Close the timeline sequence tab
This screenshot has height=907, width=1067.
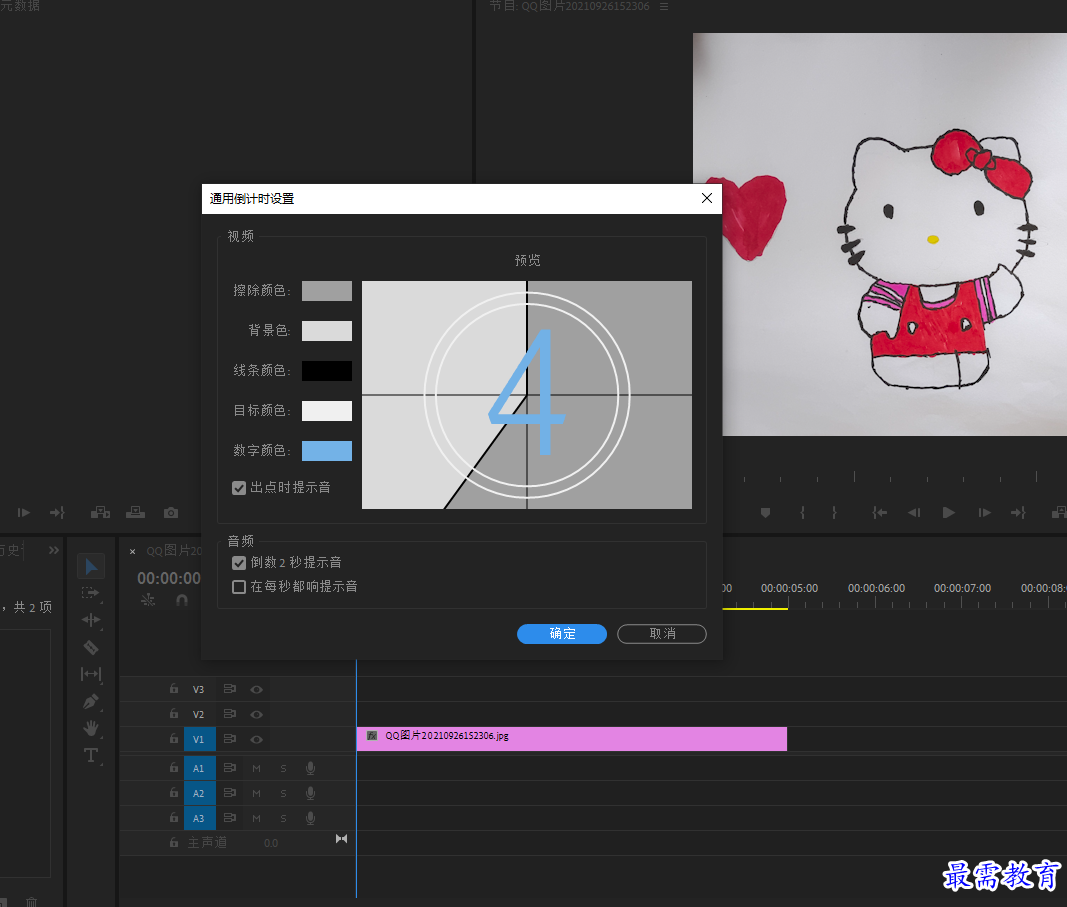pos(133,552)
